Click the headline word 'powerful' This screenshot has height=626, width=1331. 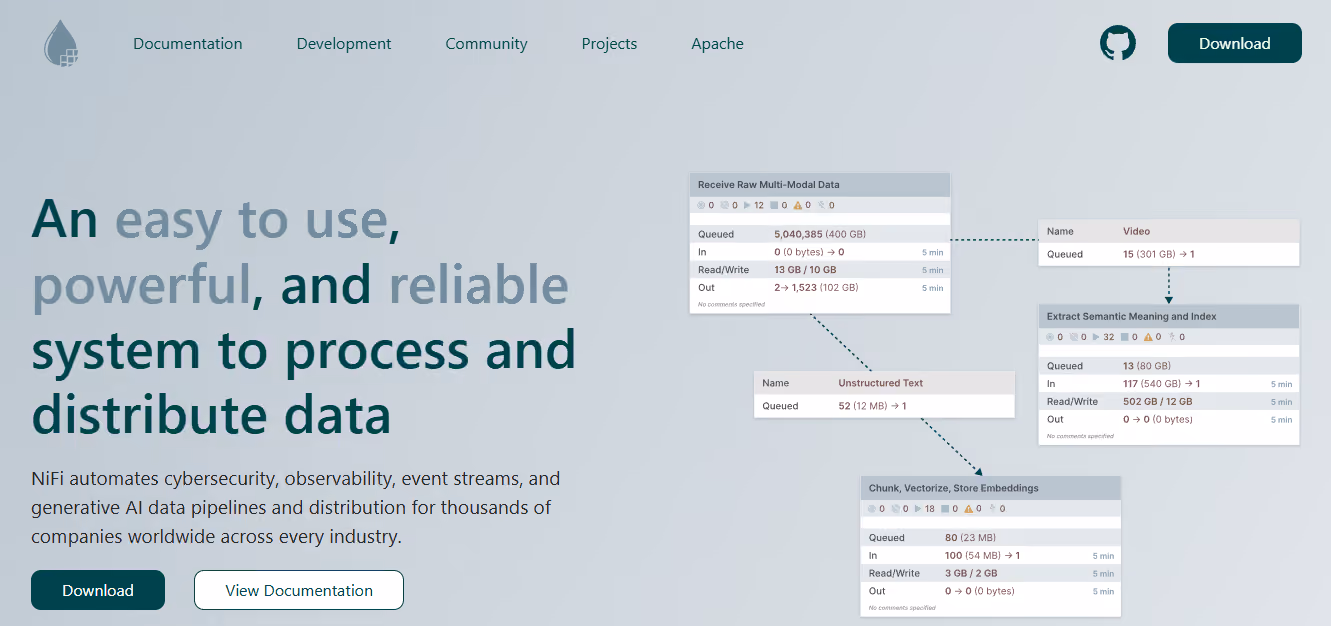(x=141, y=287)
